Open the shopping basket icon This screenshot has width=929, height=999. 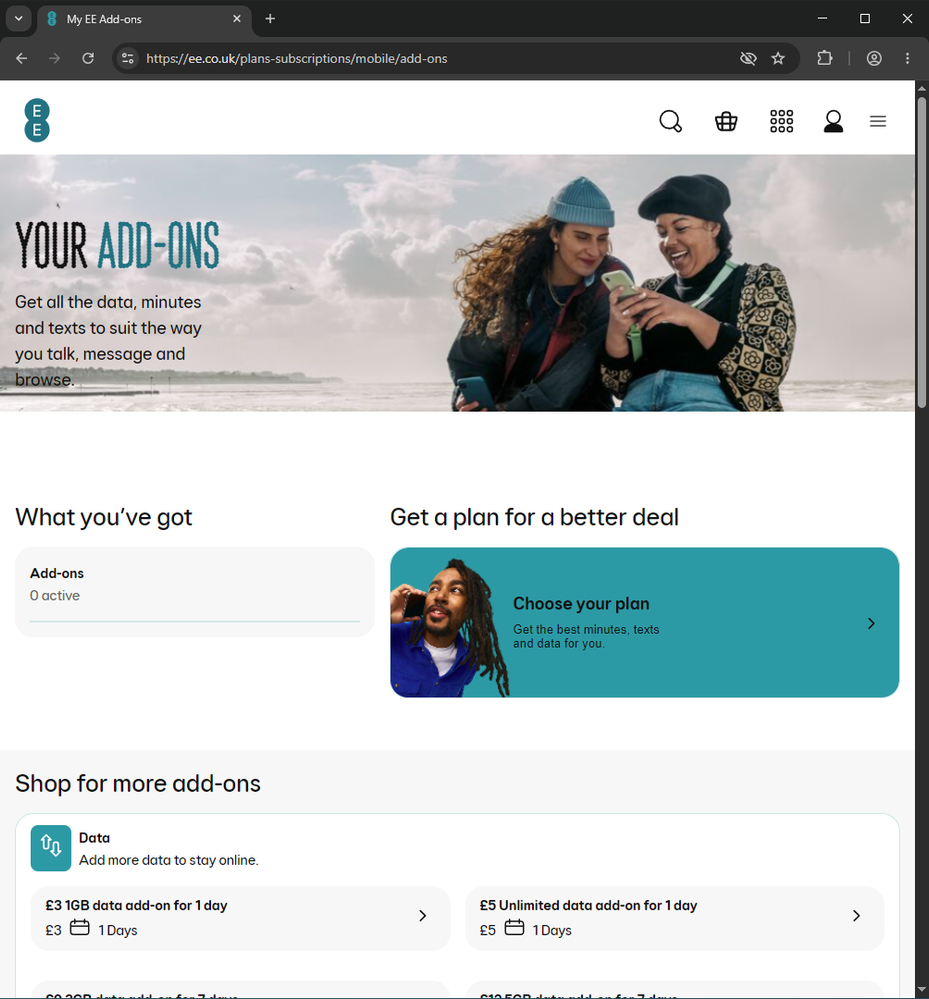click(x=726, y=121)
